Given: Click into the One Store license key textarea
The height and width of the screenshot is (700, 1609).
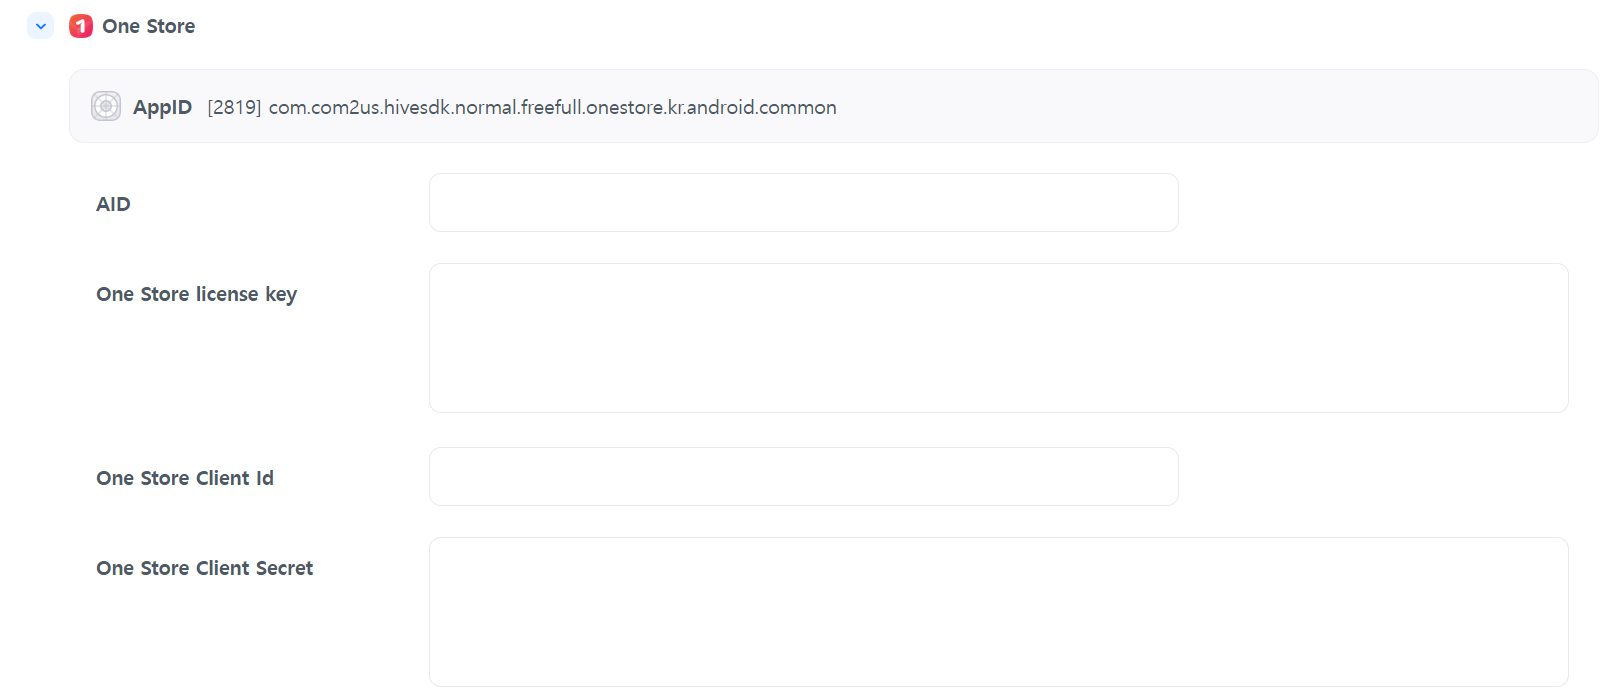Looking at the screenshot, I should [998, 338].
